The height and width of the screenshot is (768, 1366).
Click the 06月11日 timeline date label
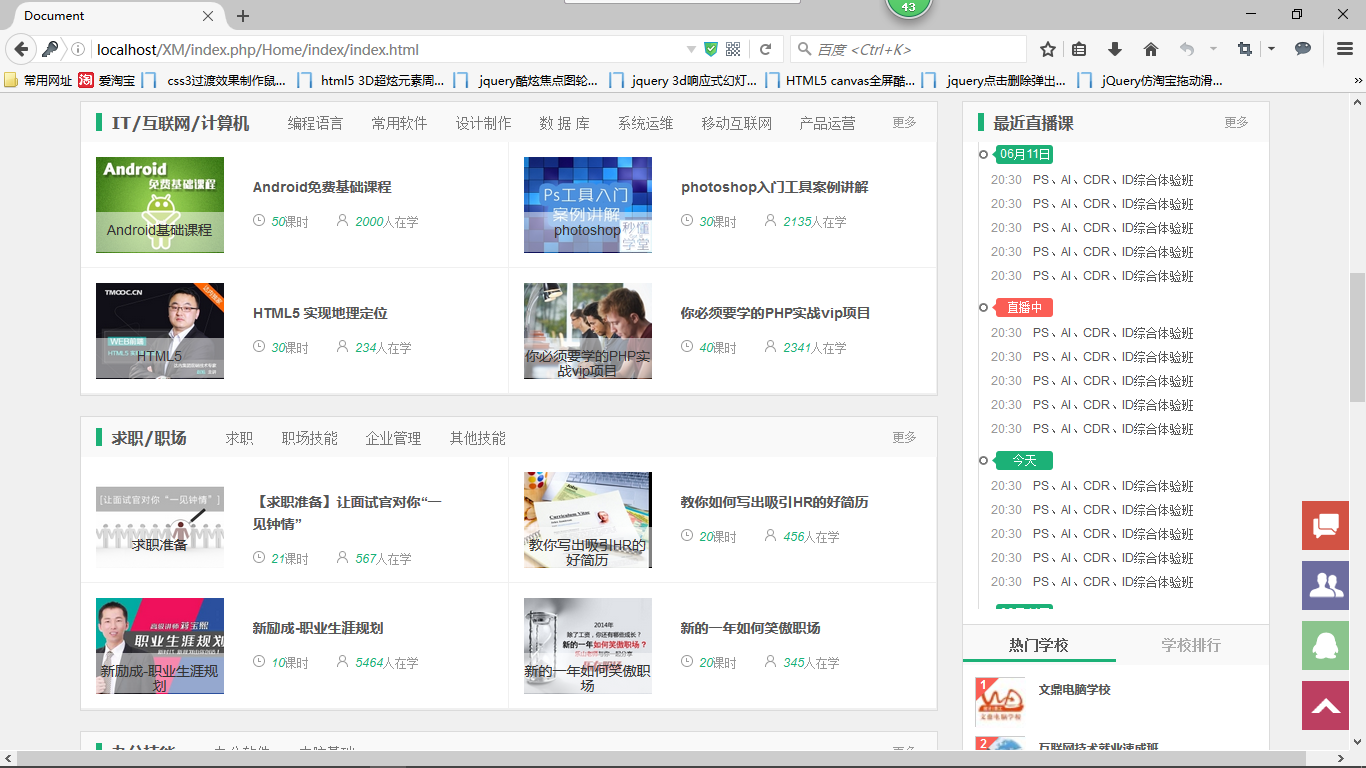click(x=1025, y=154)
